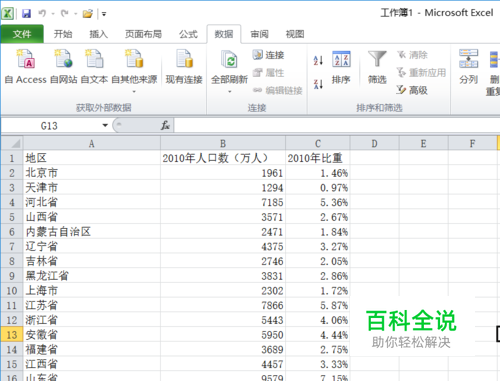Click the 全部刷新 icon
500x381 pixels.
(x=229, y=60)
